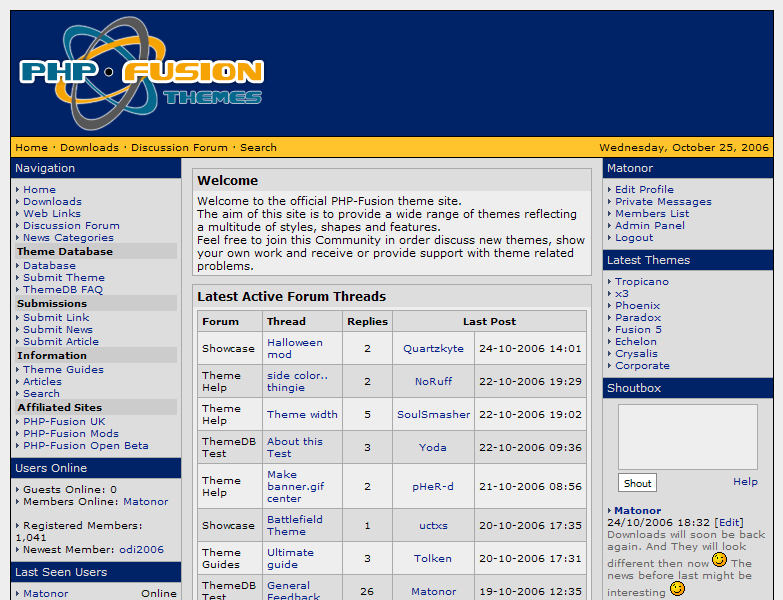The image size is (783, 600).
Task: Go to Home in the Navigation panel
Action: [x=39, y=190]
